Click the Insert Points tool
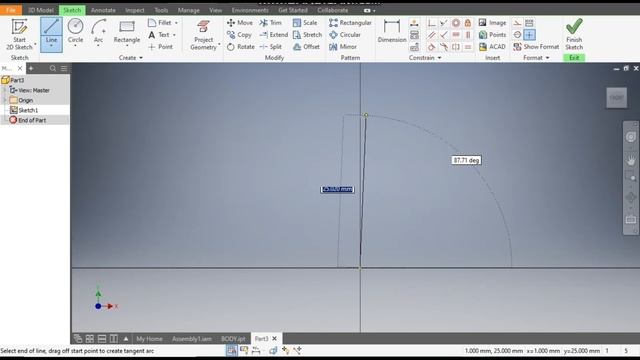Screen dimensions: 640x360 click(x=492, y=35)
